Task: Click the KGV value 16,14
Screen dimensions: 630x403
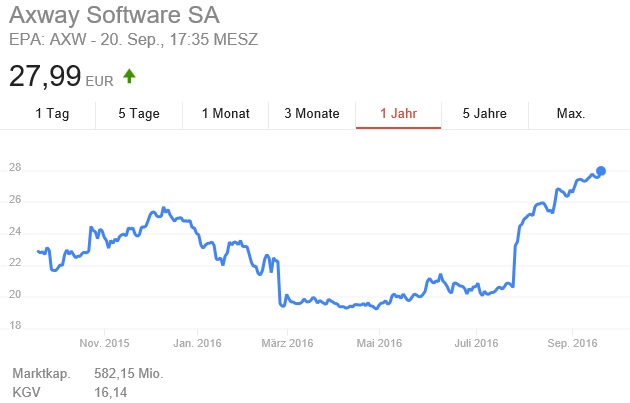Action: (x=103, y=390)
